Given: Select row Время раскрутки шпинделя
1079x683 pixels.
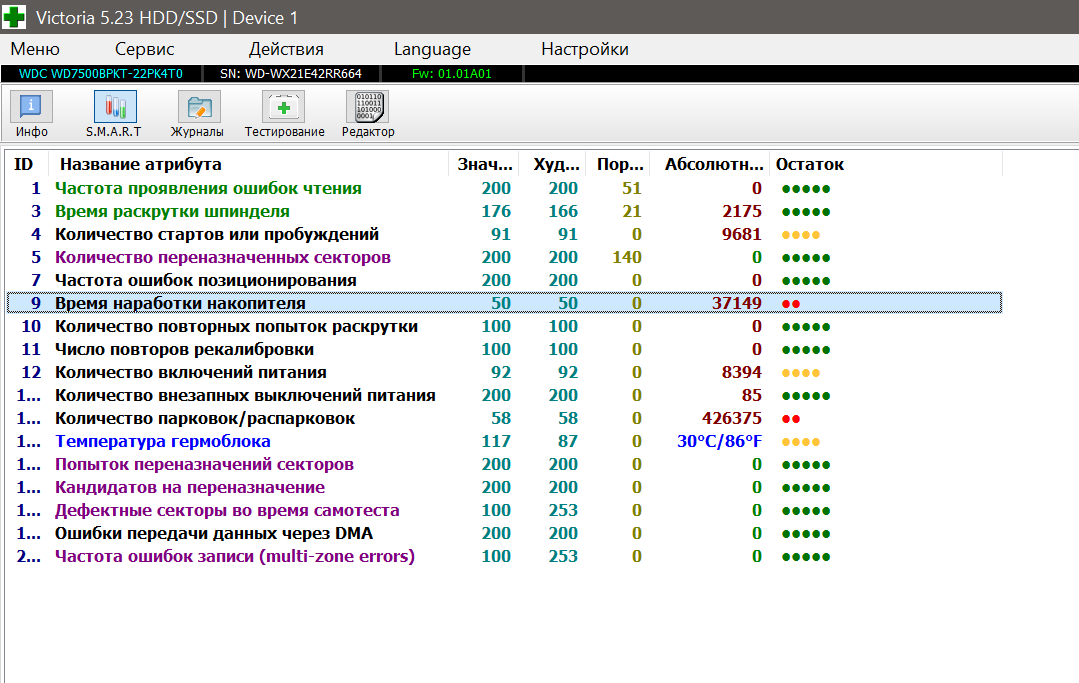Looking at the screenshot, I should [504, 211].
